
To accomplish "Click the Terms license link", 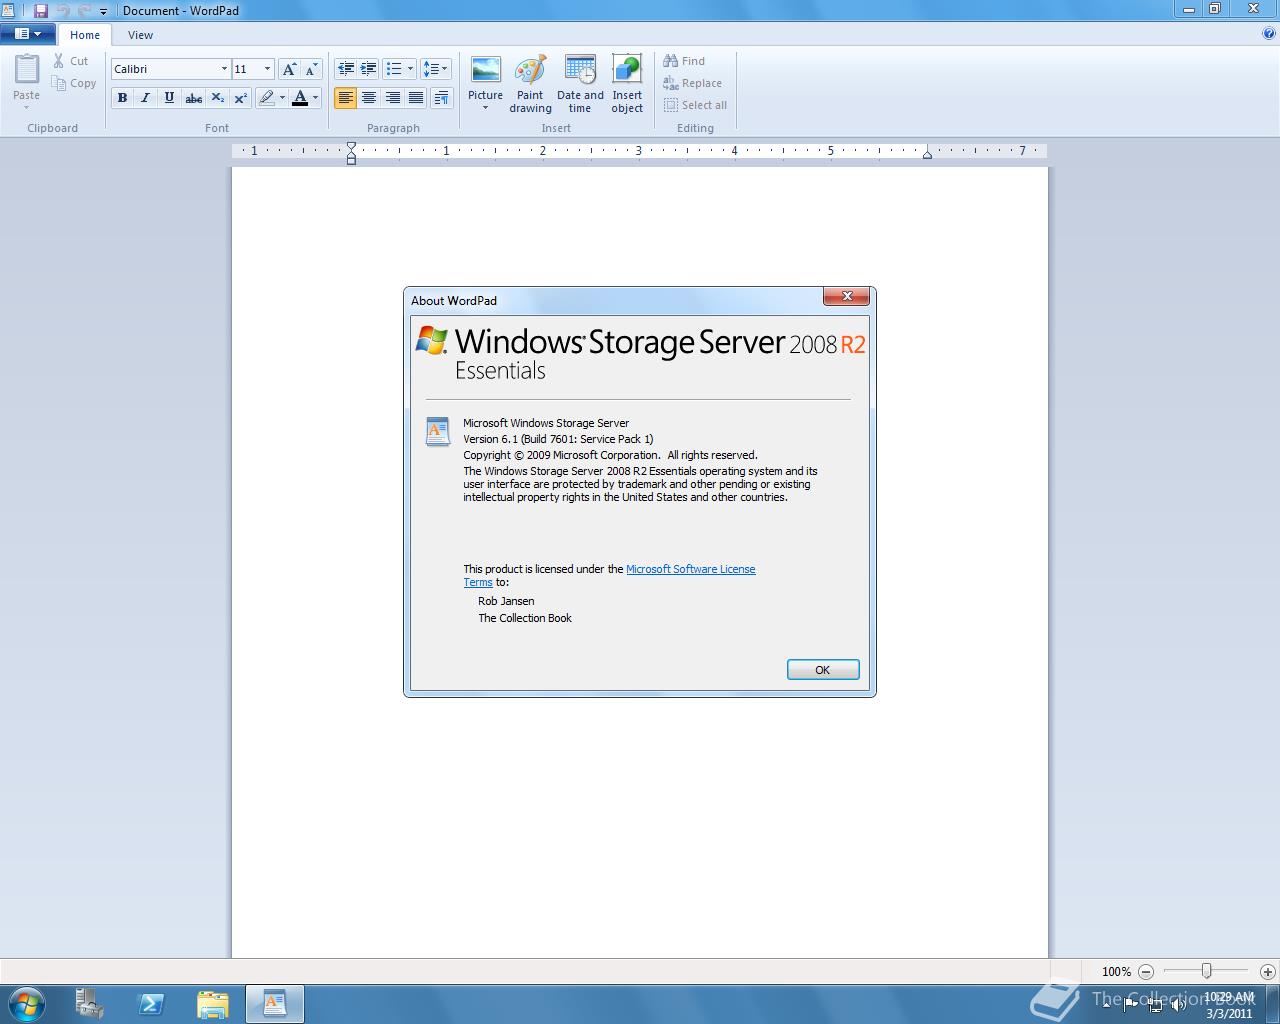I will coord(478,582).
